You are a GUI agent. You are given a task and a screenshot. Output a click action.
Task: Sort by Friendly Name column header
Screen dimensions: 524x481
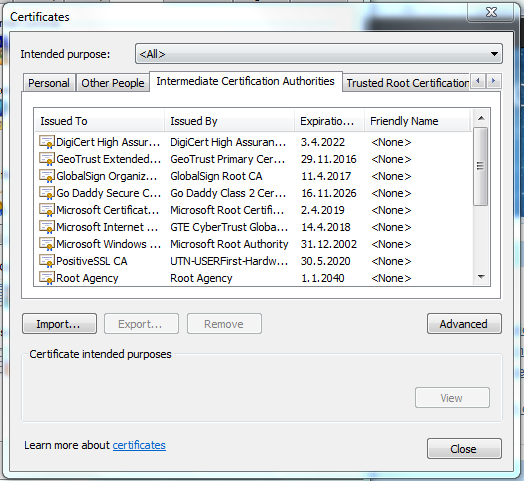pyautogui.click(x=417, y=121)
